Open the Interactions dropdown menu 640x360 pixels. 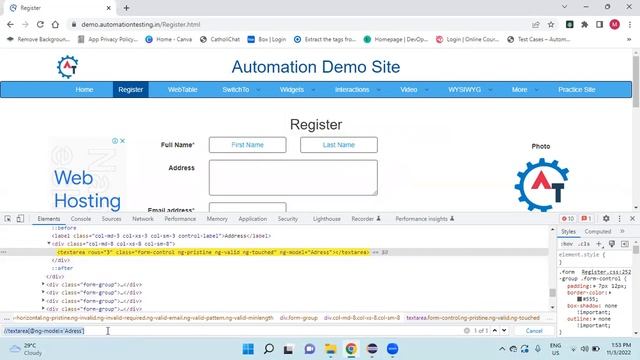(358, 90)
